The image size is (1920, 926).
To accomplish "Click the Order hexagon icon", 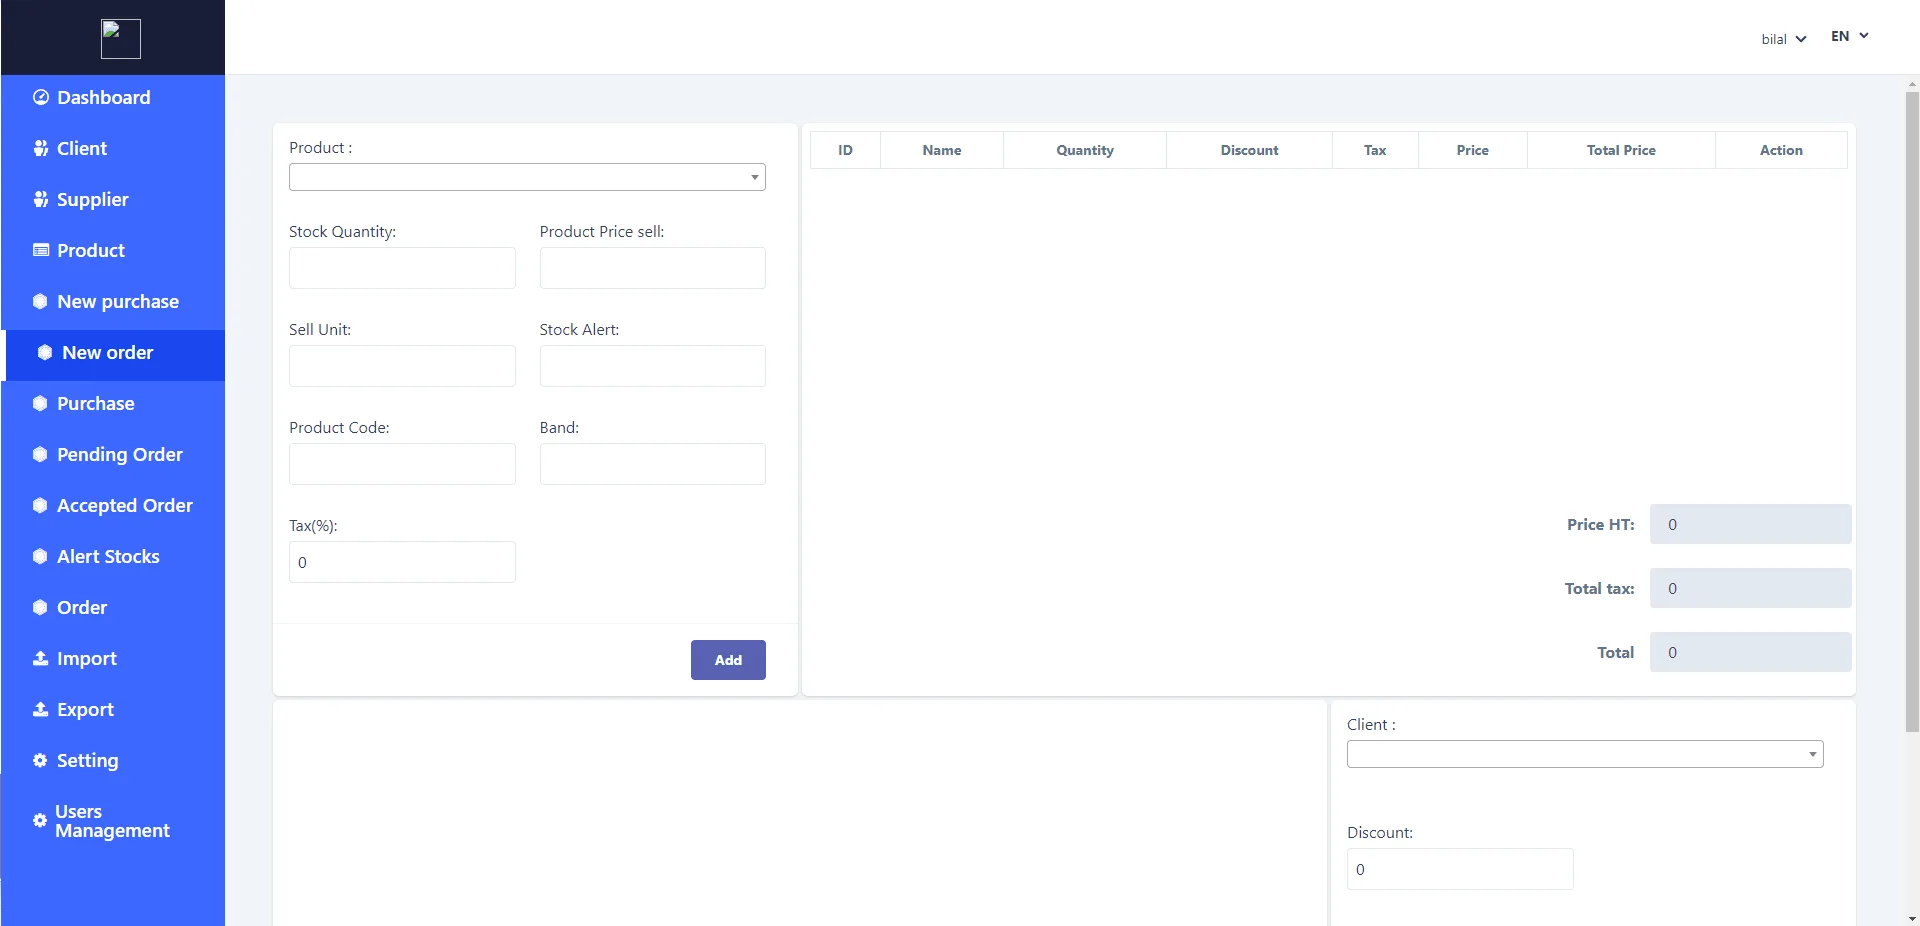I will coord(40,607).
